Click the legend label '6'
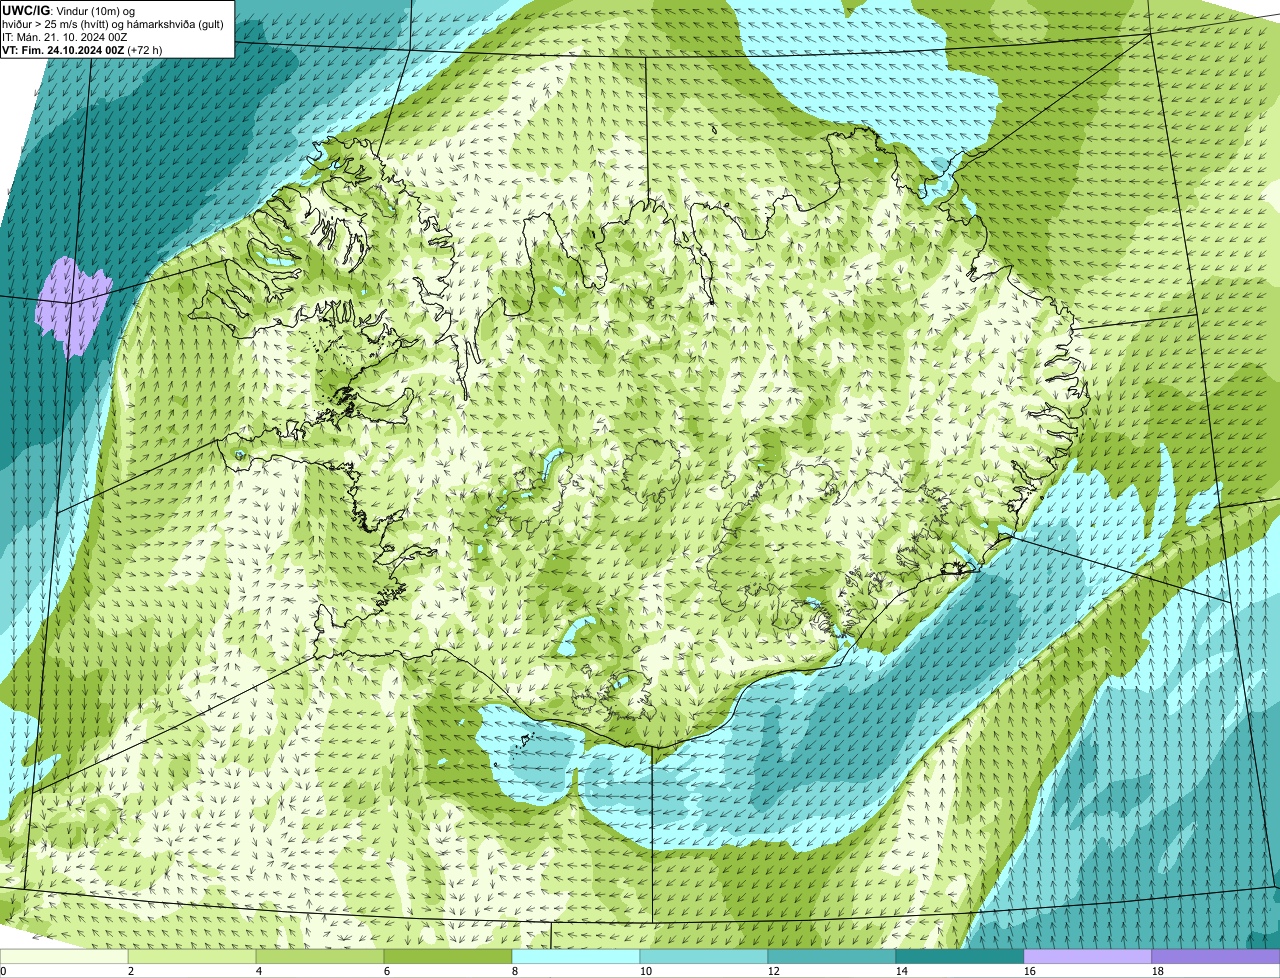The width and height of the screenshot is (1280, 978). coord(387,971)
